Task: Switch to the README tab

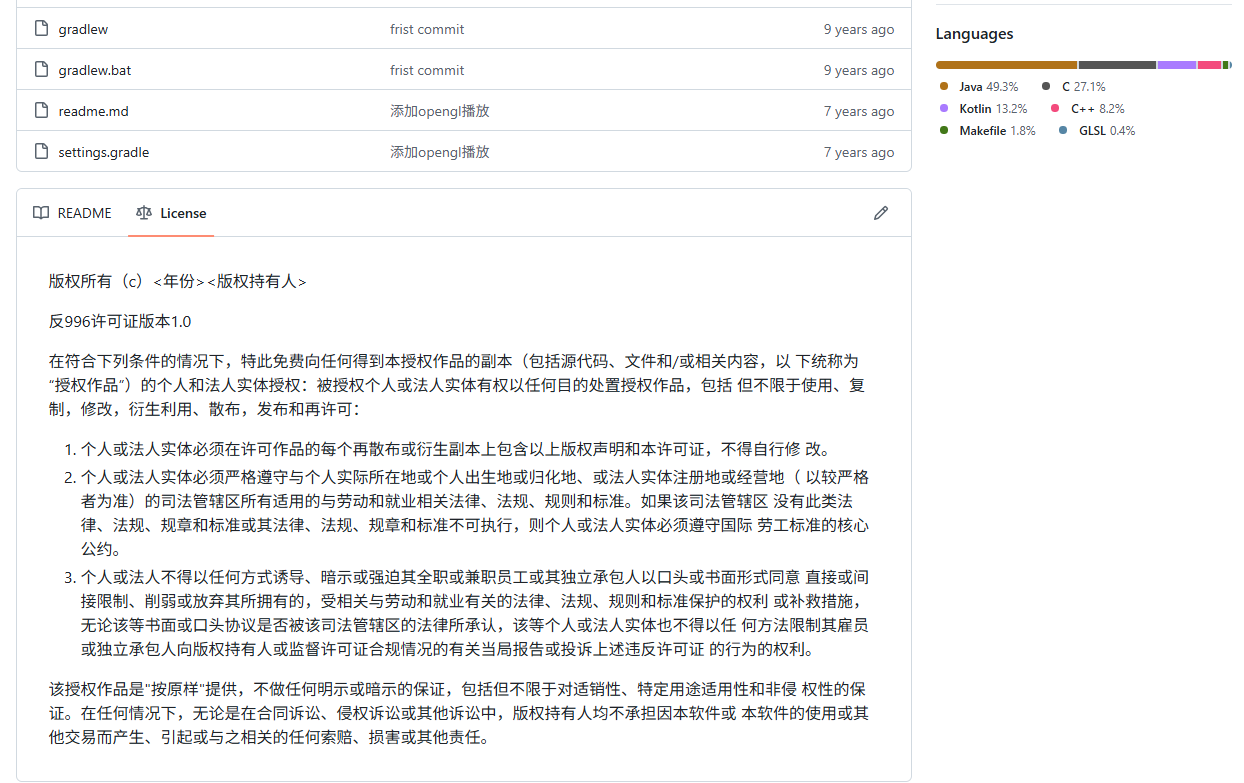Action: tap(72, 213)
